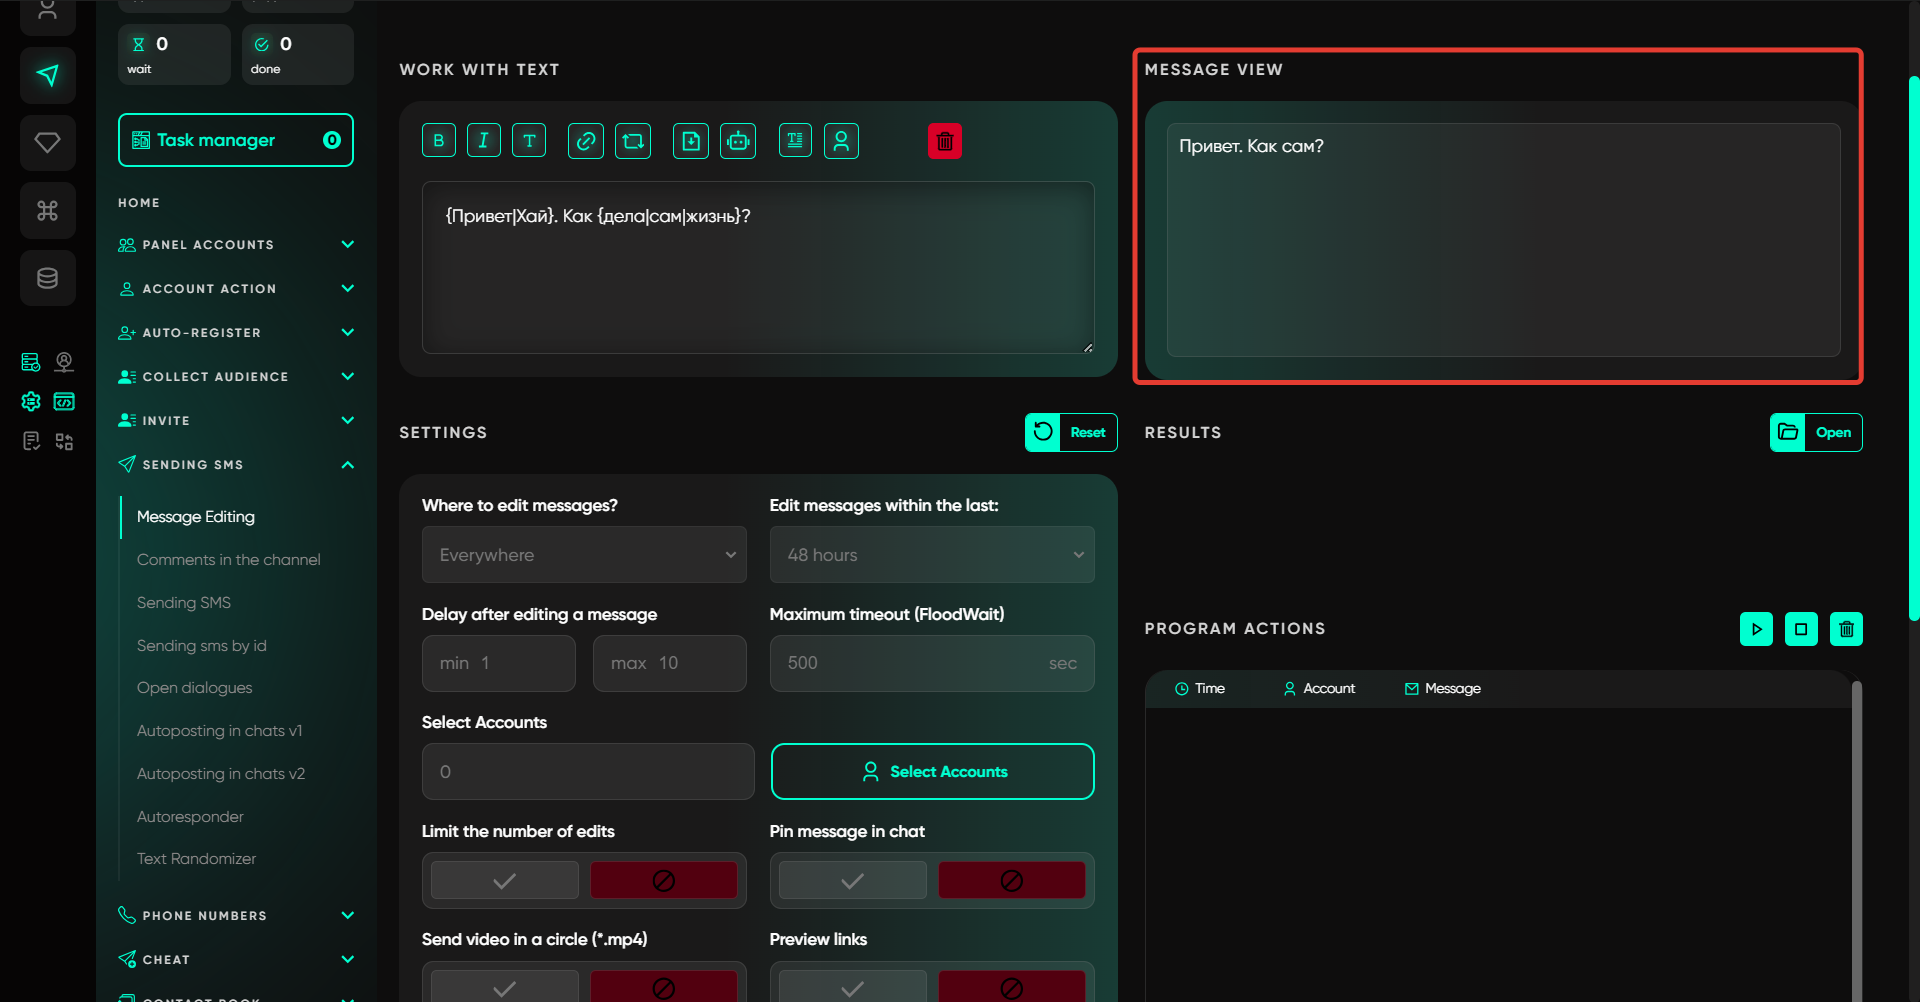Disable Pin message in chat option

coord(1011,880)
